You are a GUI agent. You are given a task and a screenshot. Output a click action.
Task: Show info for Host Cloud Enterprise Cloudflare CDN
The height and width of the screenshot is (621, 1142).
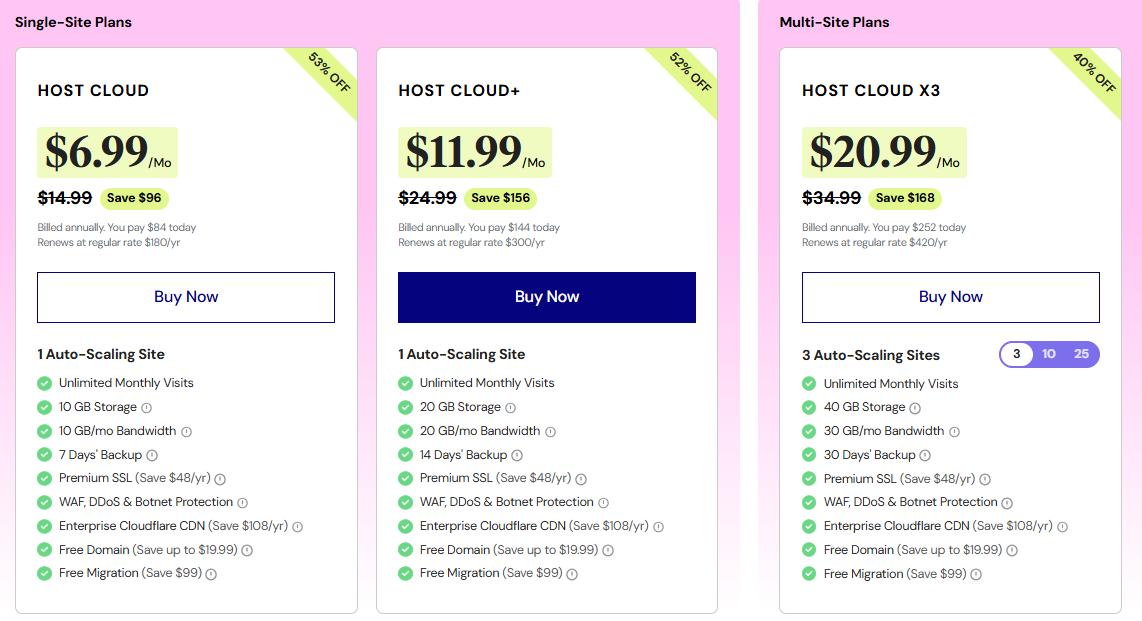coord(297,527)
